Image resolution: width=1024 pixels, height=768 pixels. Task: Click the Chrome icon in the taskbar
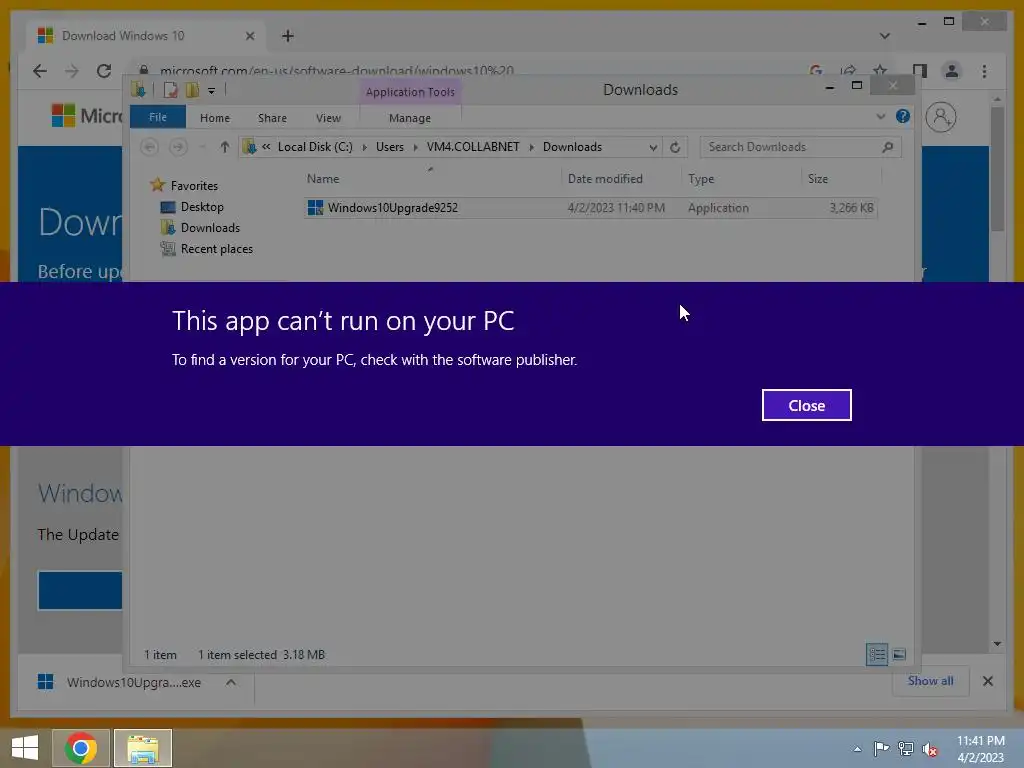pos(81,748)
